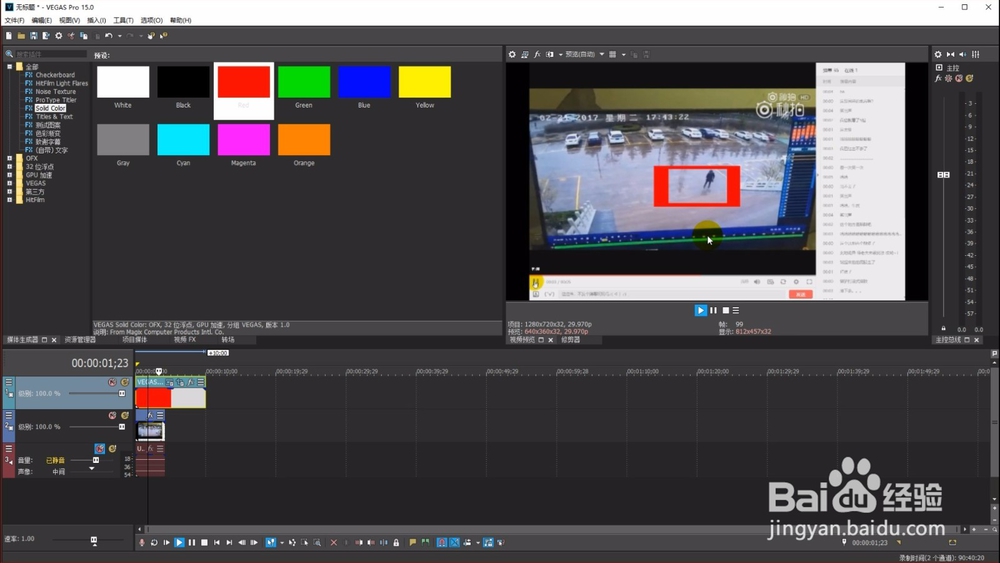This screenshot has height=563, width=1000.
Task: Open preview window settings gear icon
Action: pos(512,55)
